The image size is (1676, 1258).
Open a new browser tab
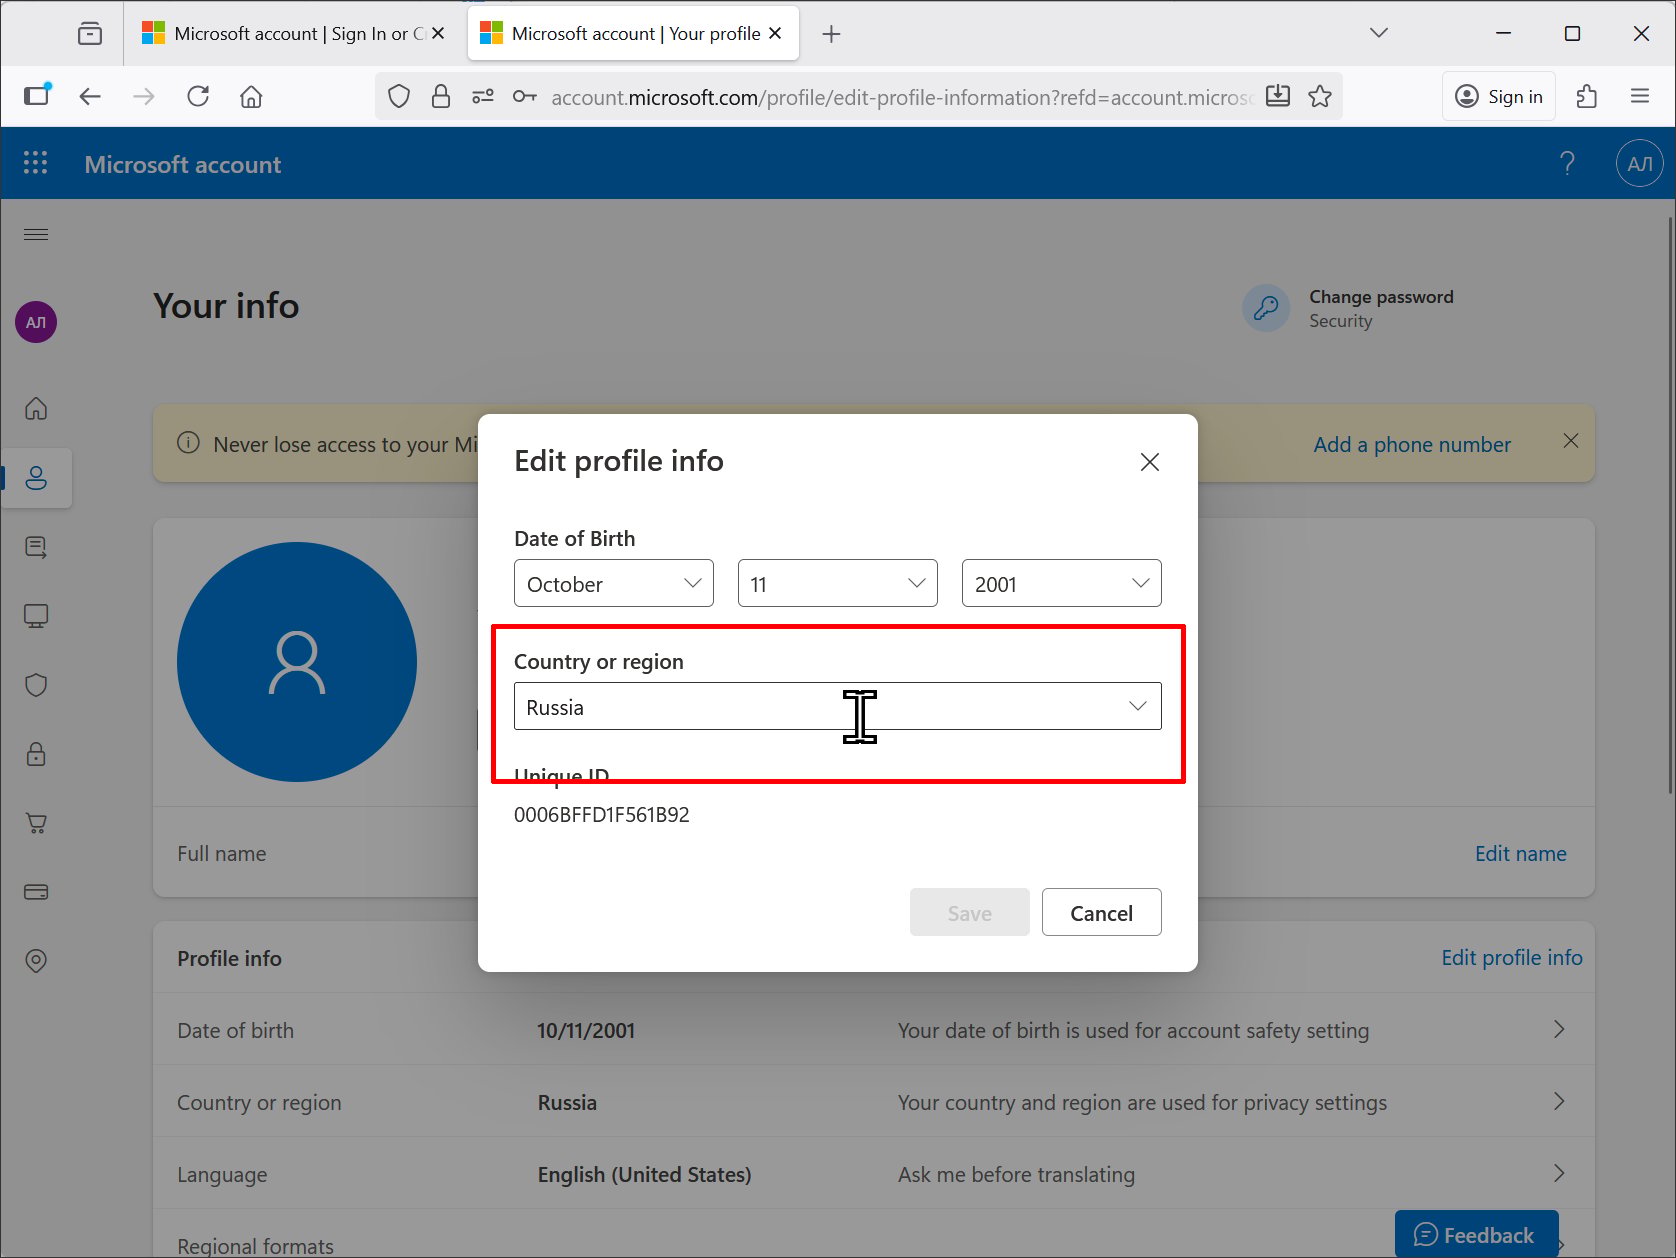click(831, 34)
